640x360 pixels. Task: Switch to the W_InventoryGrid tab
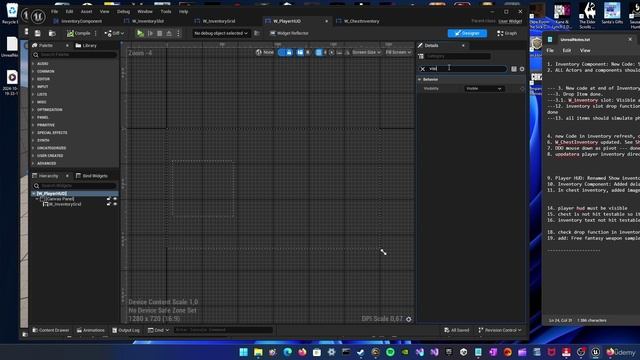pyautogui.click(x=219, y=21)
